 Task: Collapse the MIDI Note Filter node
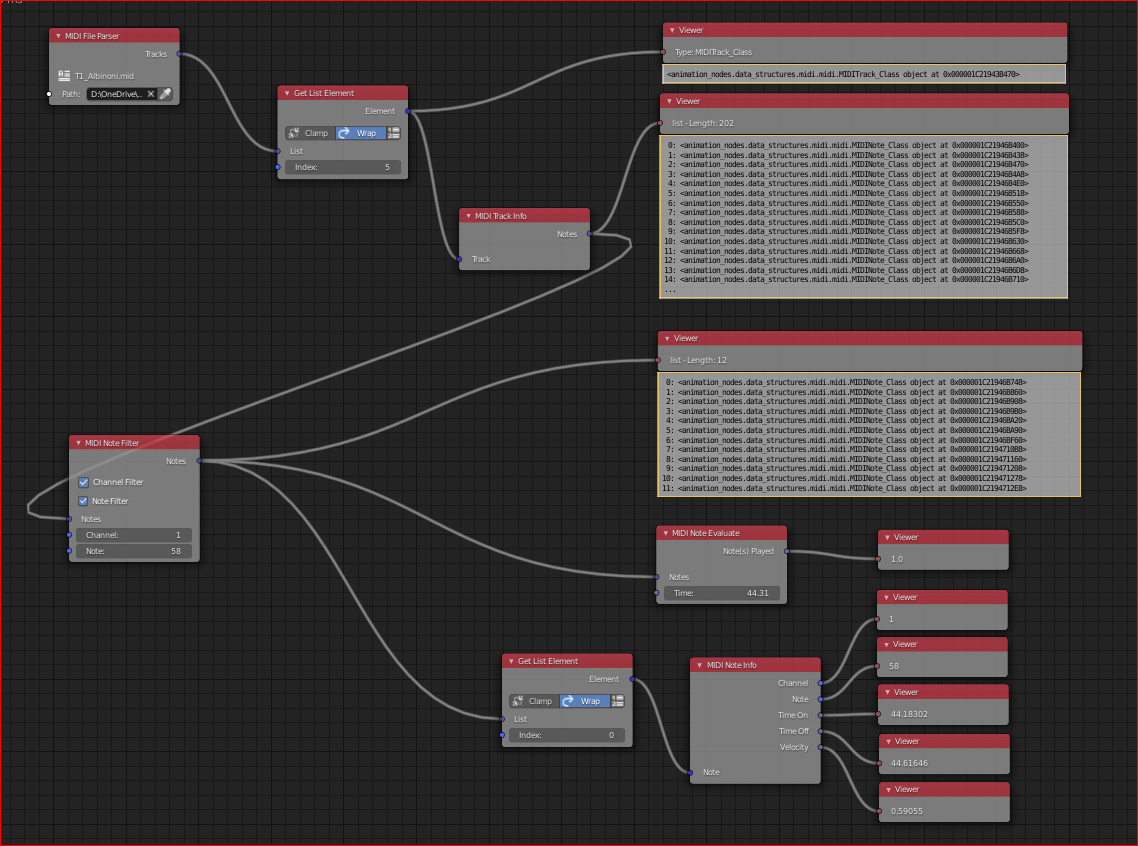pyautogui.click(x=78, y=443)
